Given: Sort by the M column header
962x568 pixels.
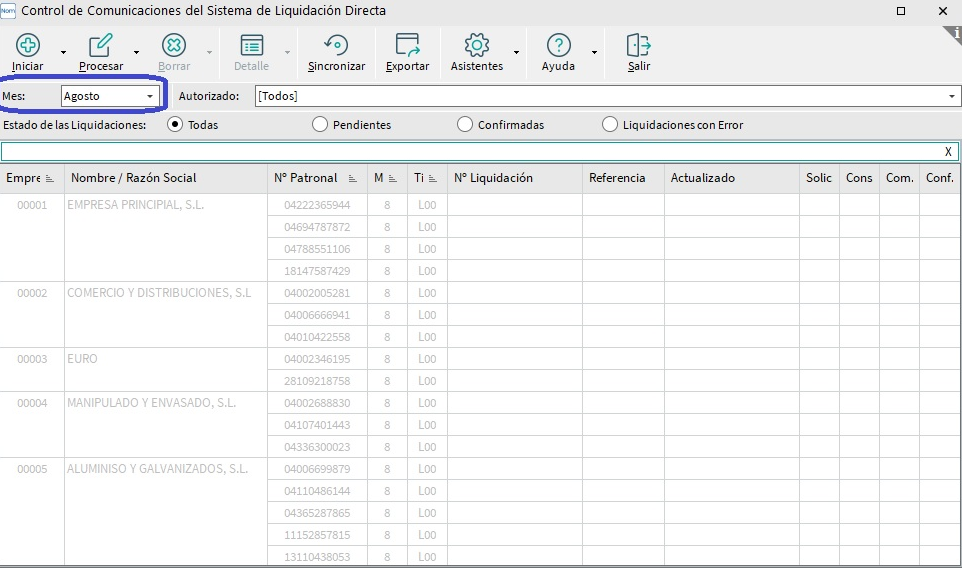Looking at the screenshot, I should tap(387, 178).
